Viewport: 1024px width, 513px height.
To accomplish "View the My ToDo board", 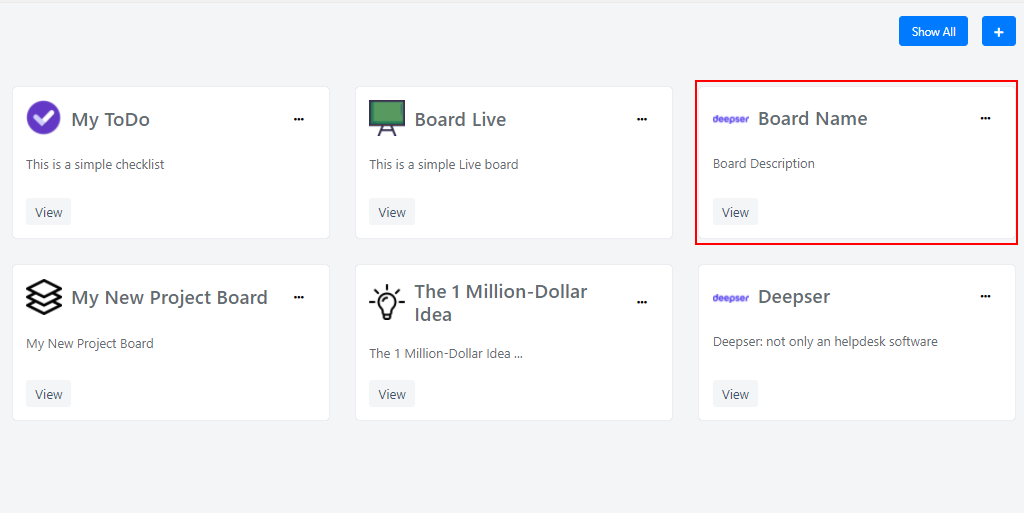I will (48, 212).
